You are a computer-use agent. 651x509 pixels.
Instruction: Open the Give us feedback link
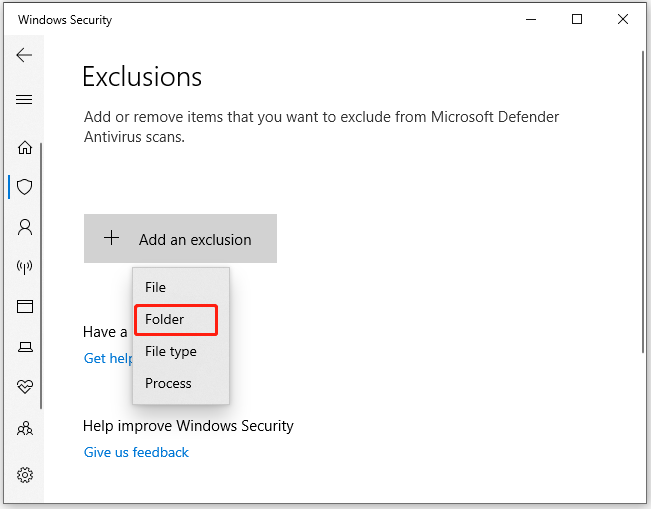[136, 452]
